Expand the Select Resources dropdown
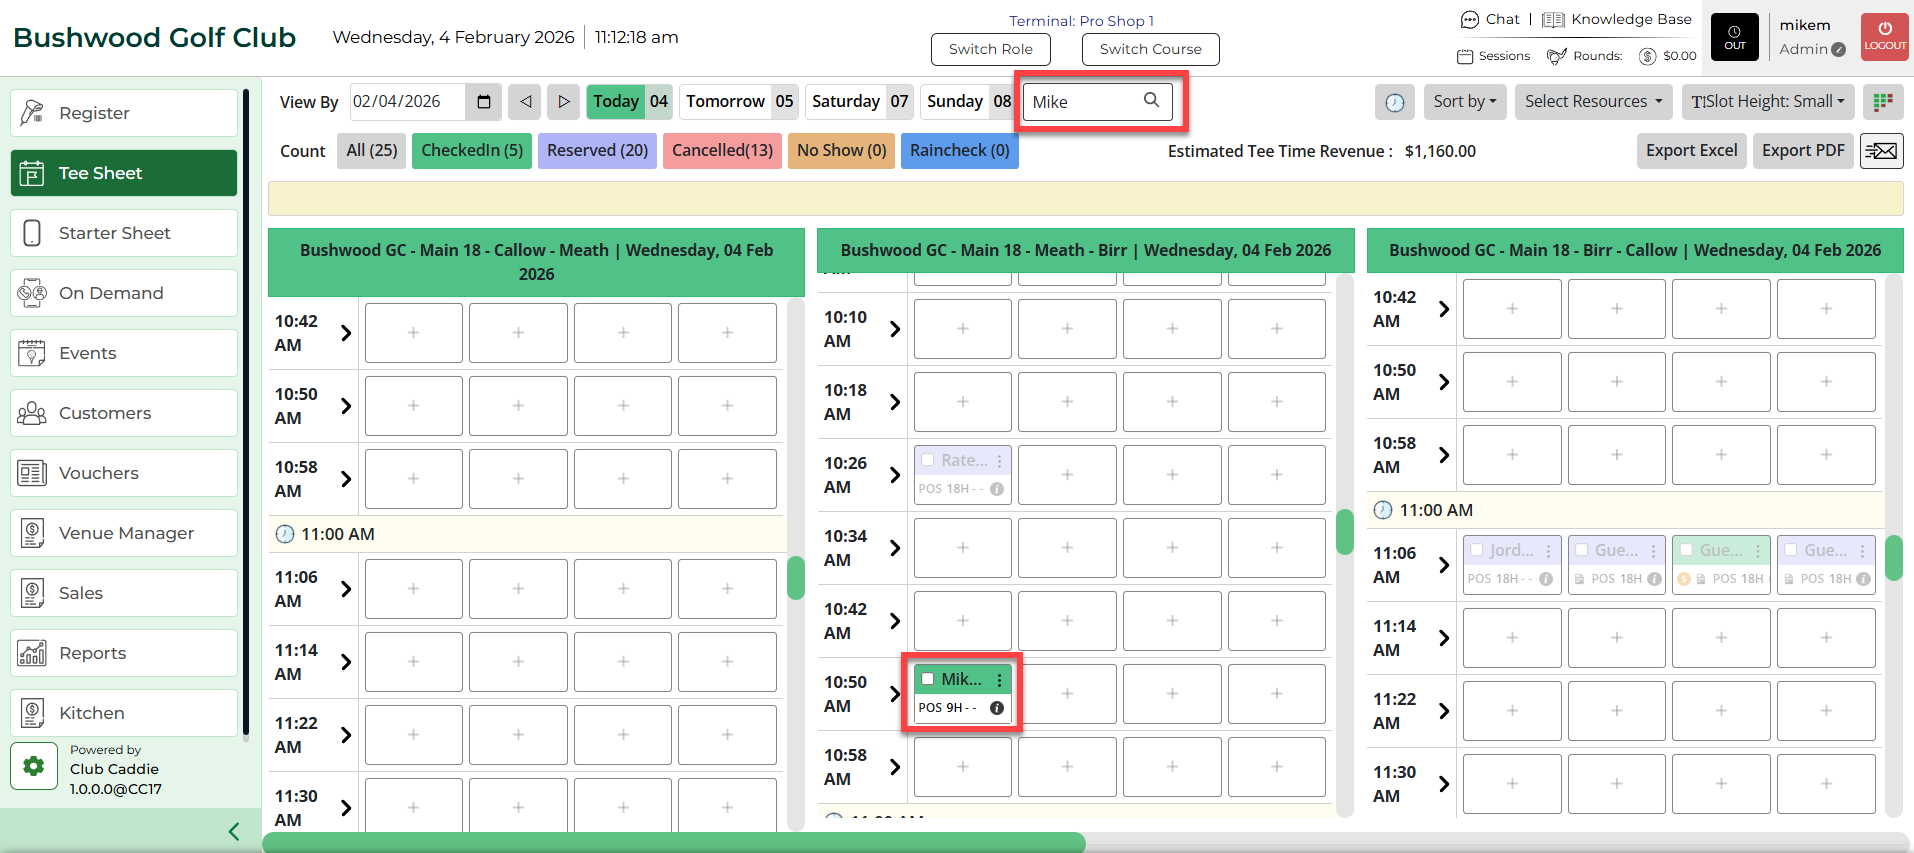The image size is (1914, 853). point(1593,102)
